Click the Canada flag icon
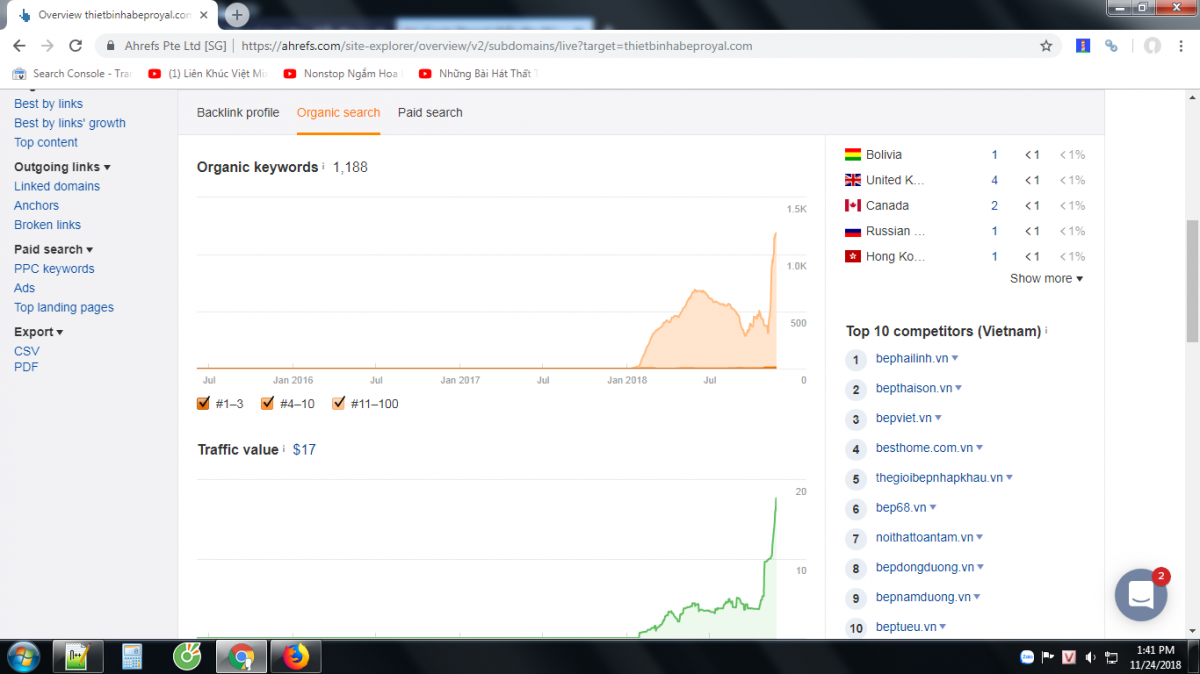Viewport: 1200px width, 674px height. [x=853, y=206]
